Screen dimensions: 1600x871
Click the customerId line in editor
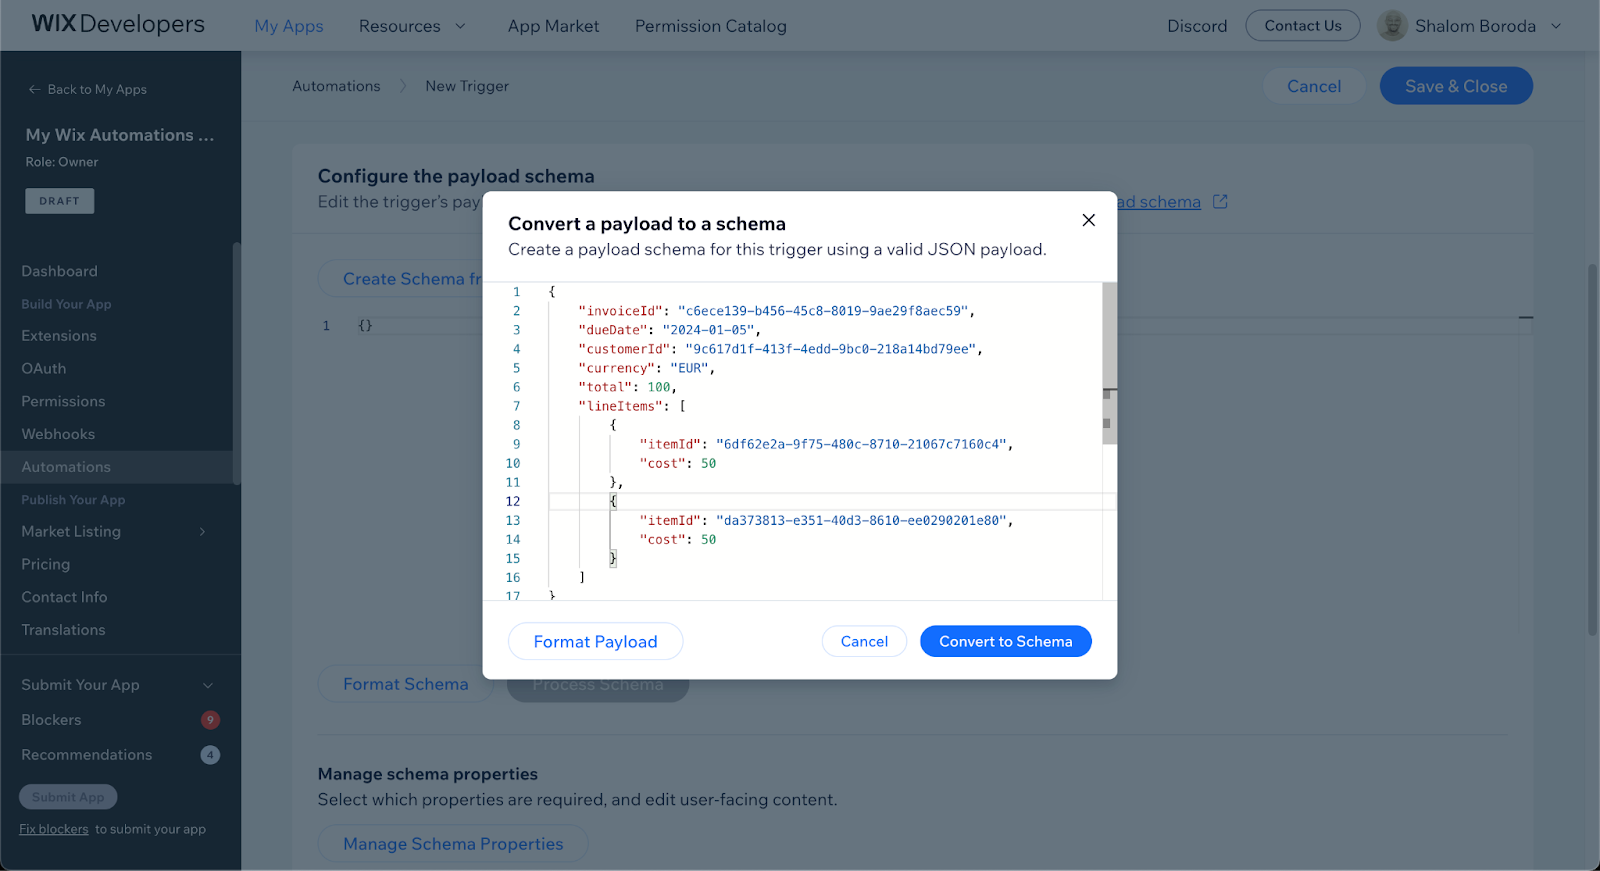pyautogui.click(x=780, y=349)
